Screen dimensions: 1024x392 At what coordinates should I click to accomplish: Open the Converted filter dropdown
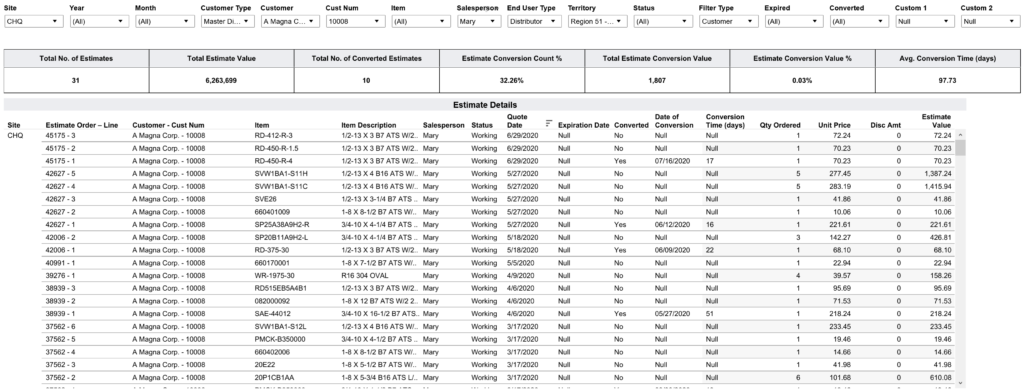point(859,22)
